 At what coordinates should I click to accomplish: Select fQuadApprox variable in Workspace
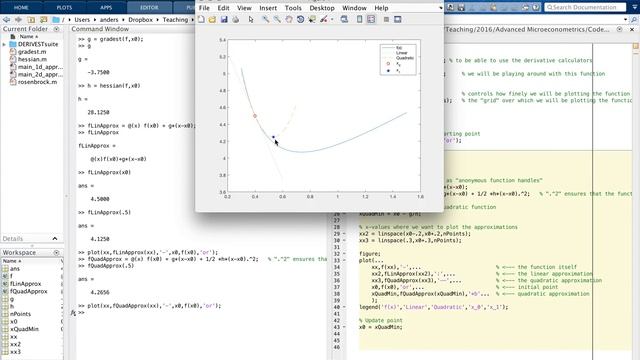point(29,291)
